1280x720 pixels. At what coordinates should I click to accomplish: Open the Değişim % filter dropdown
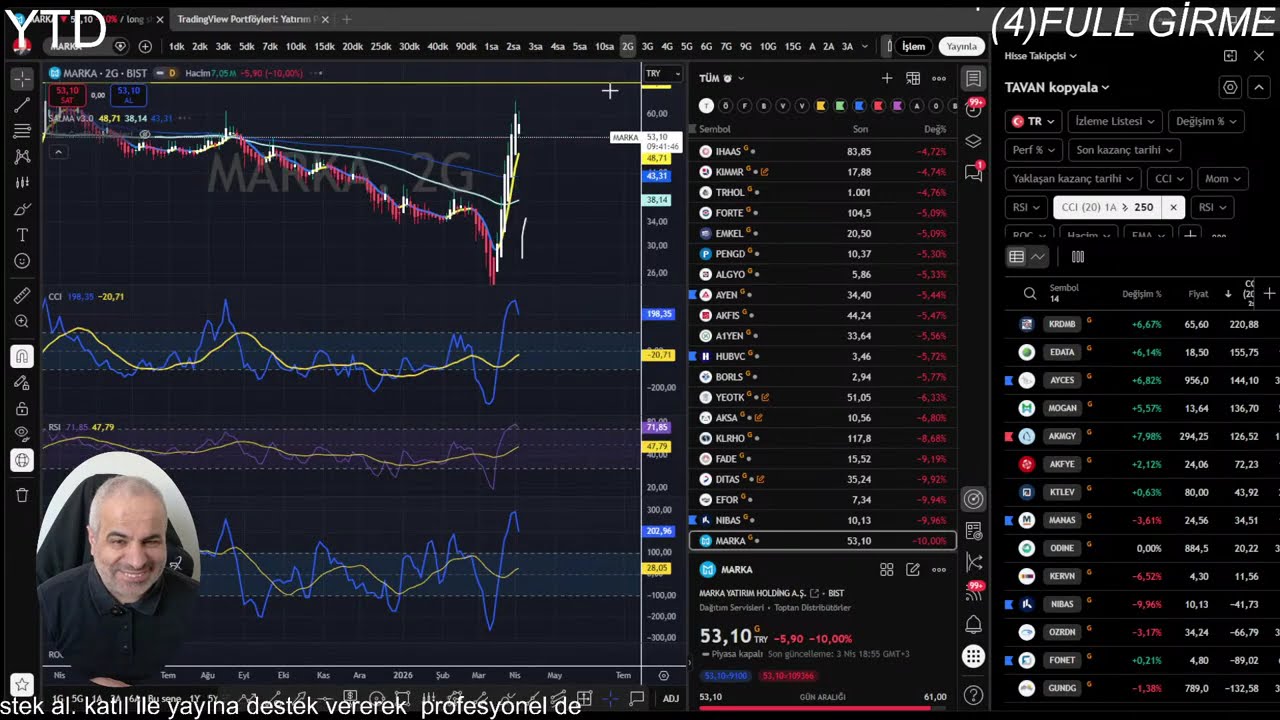point(1205,121)
